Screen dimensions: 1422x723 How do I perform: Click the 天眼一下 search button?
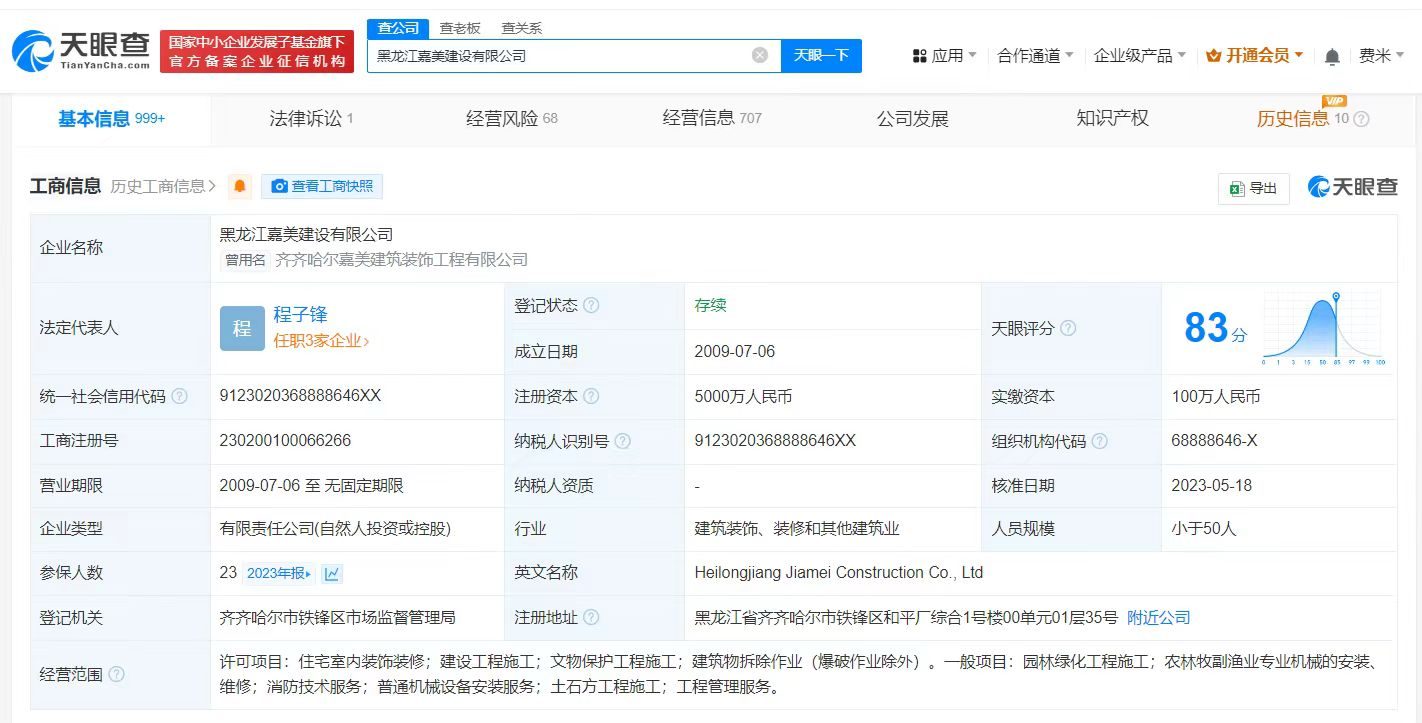coord(822,56)
